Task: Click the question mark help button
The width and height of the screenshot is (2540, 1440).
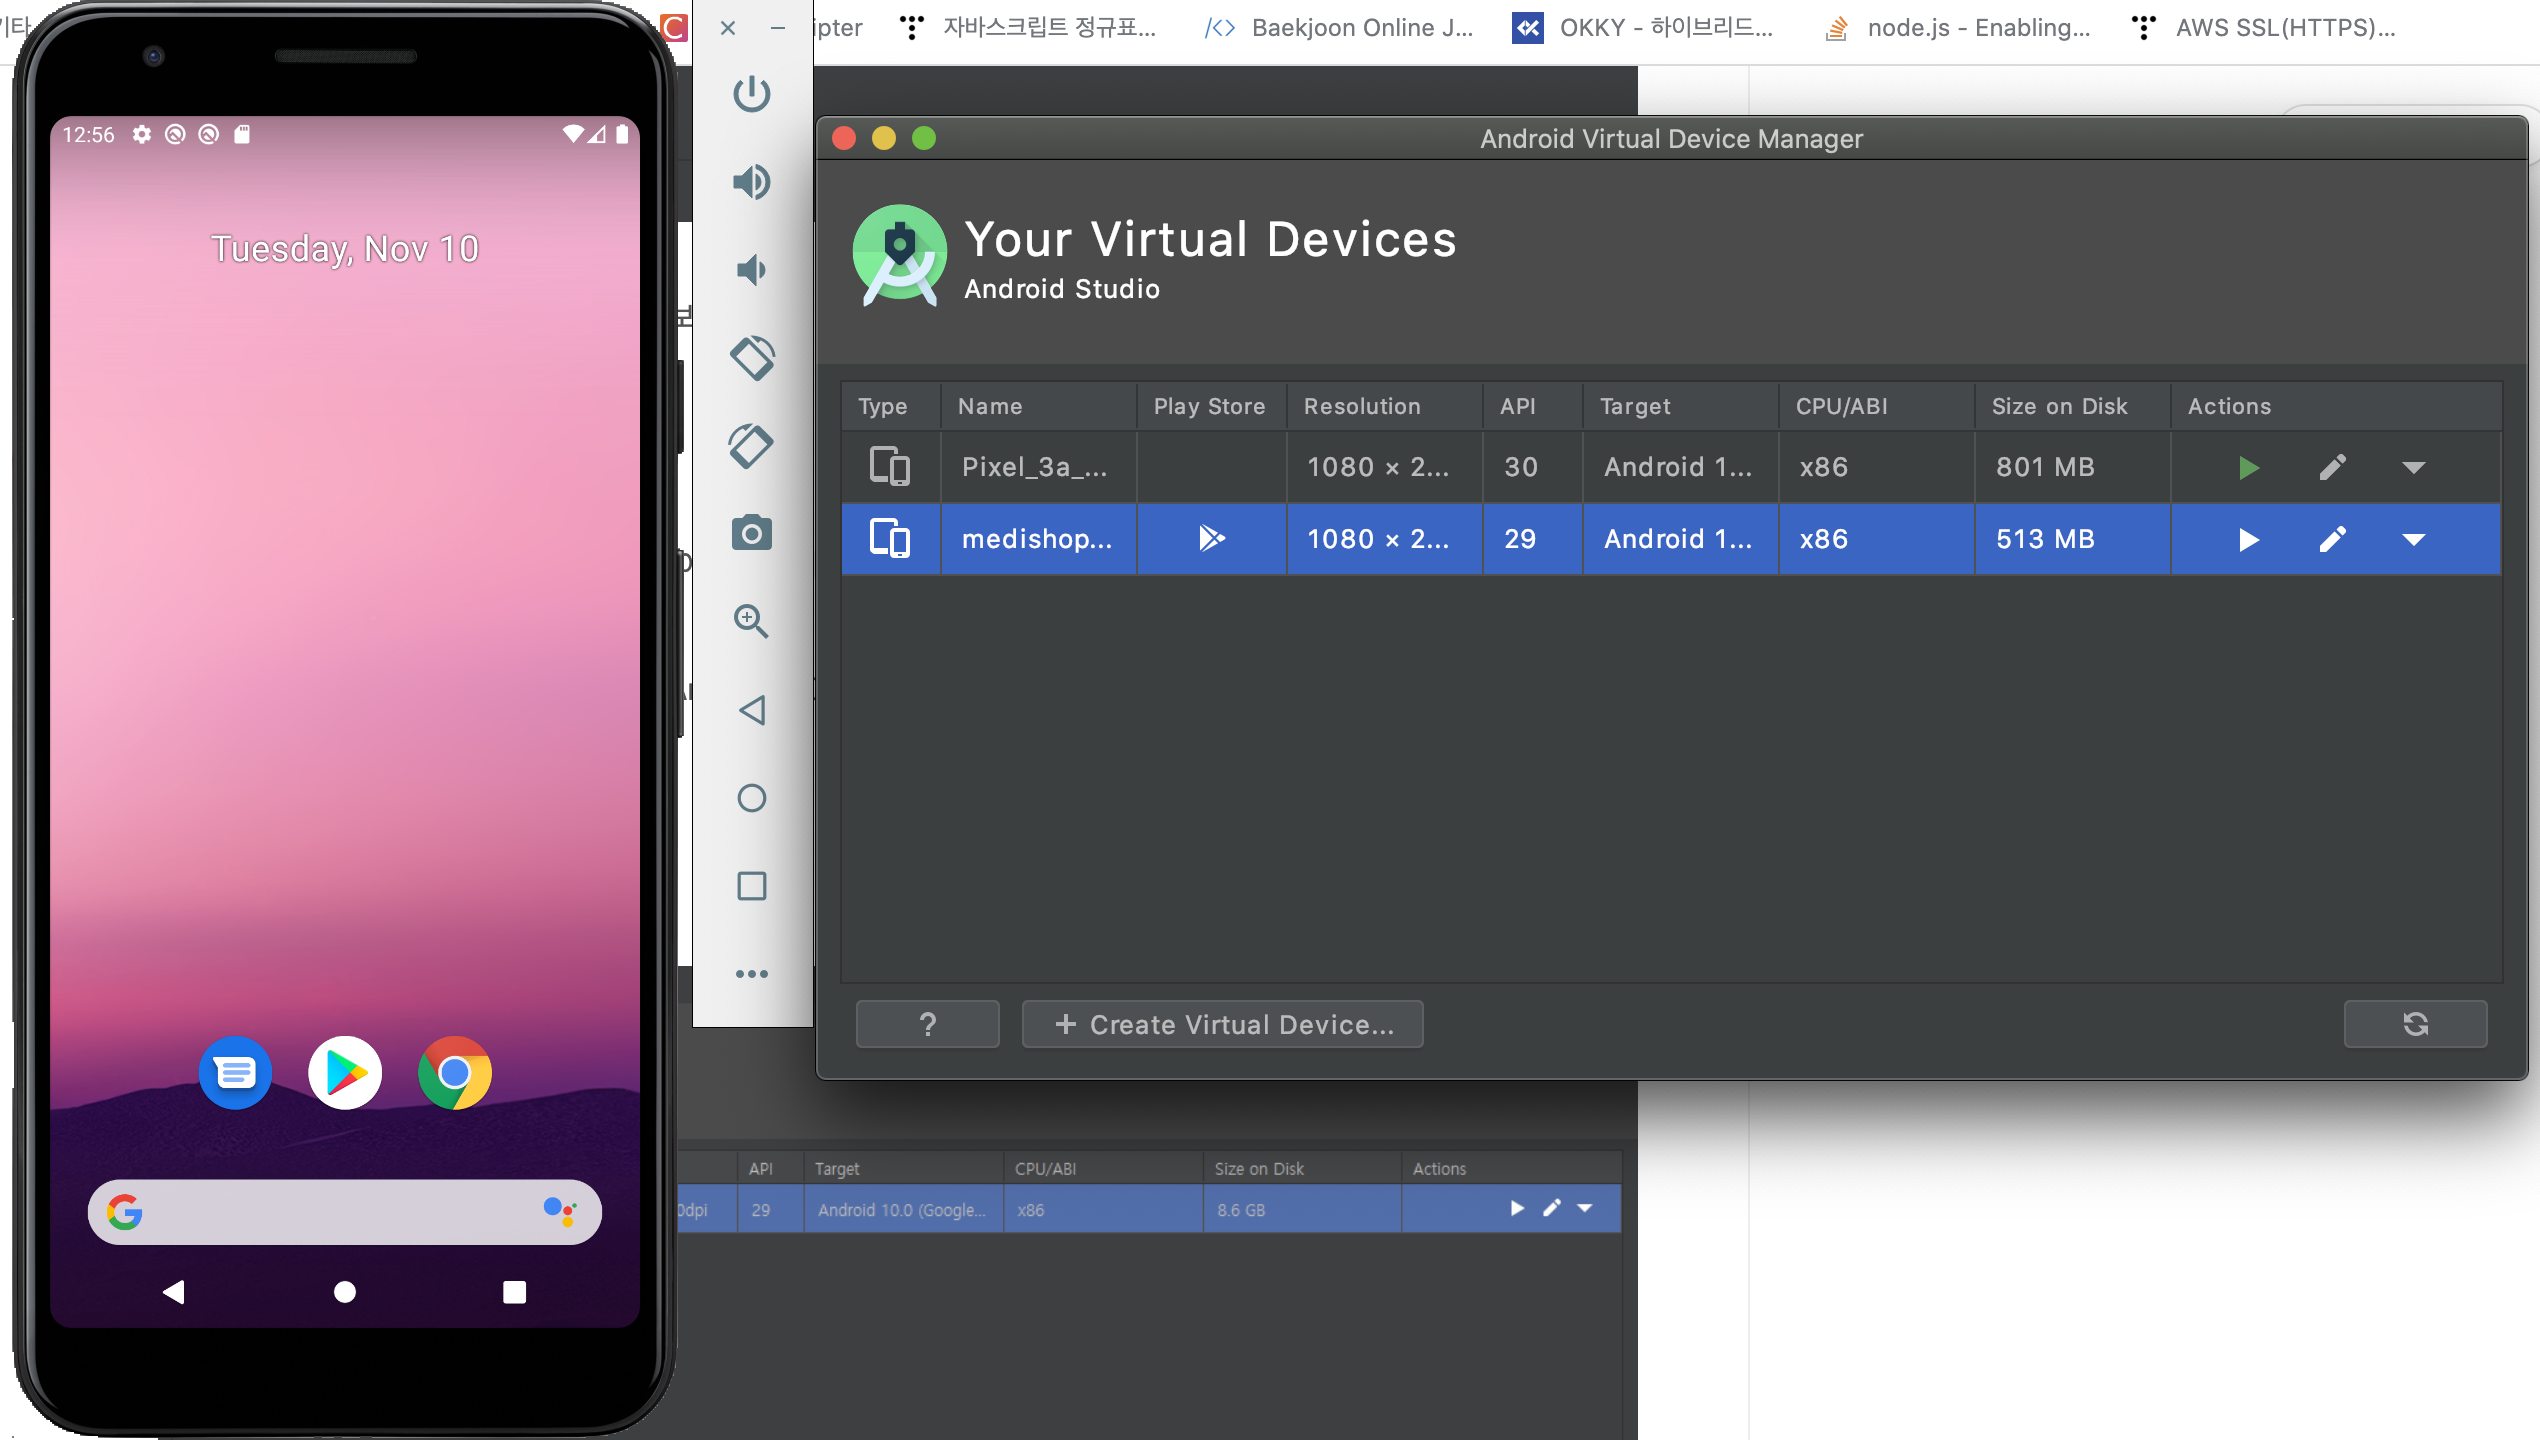Action: click(x=927, y=1025)
